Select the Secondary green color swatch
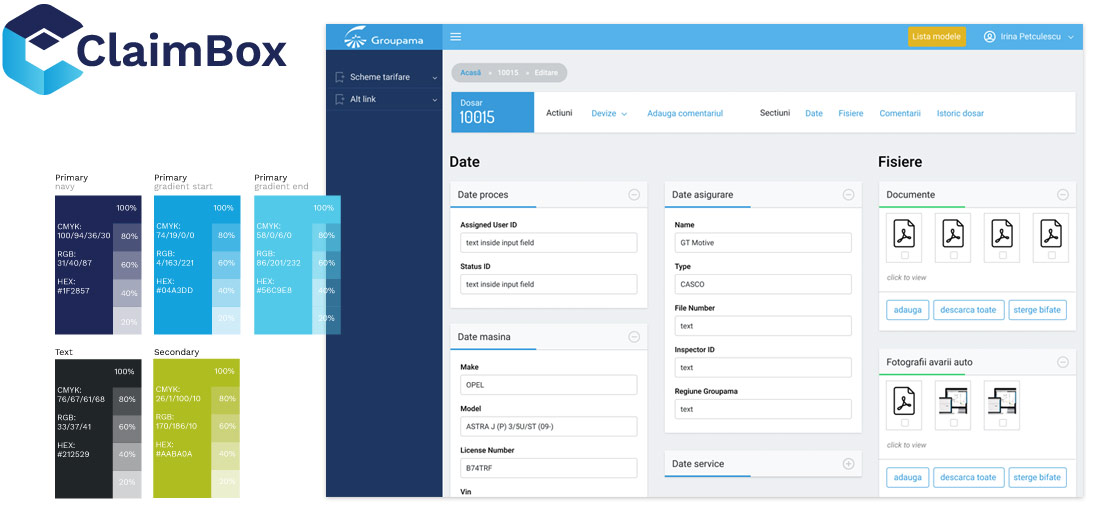The image size is (1094, 523). tap(197, 429)
